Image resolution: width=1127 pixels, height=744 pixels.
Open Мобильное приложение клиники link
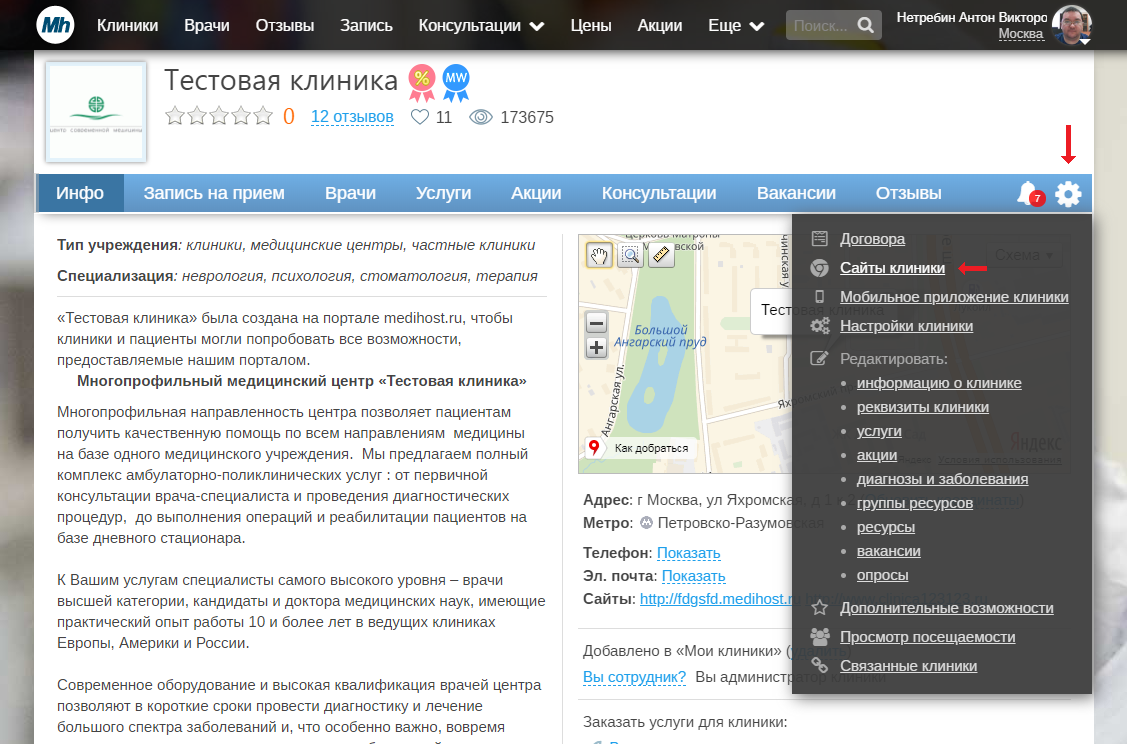pyautogui.click(x=954, y=297)
